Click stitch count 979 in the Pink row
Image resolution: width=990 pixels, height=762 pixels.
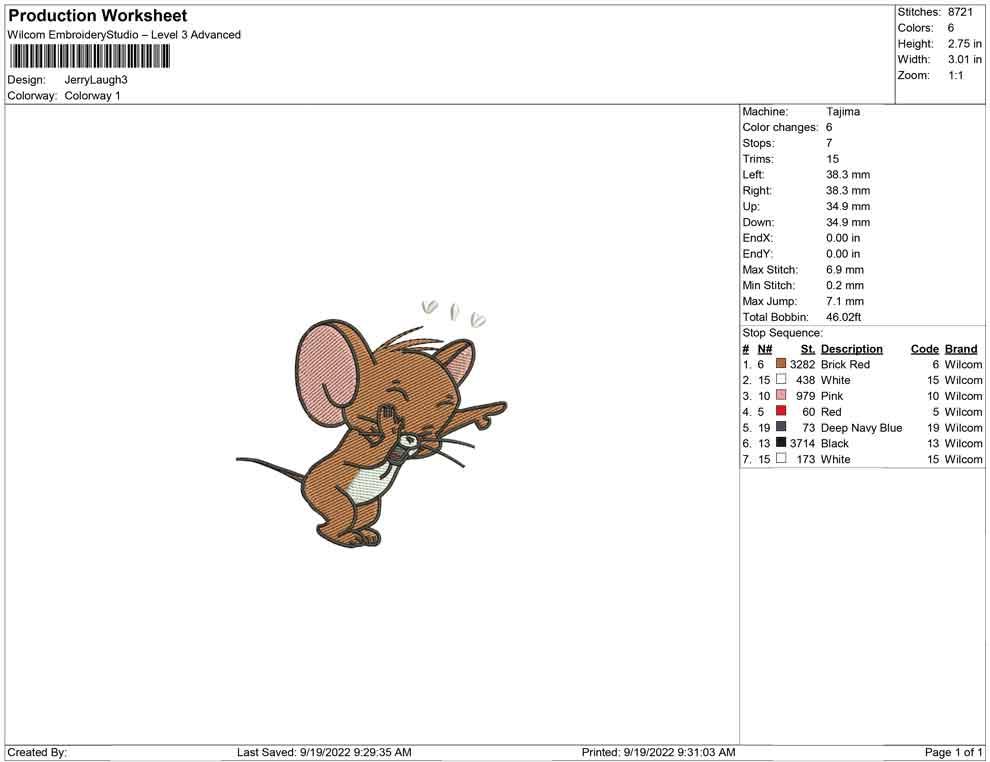pyautogui.click(x=805, y=396)
